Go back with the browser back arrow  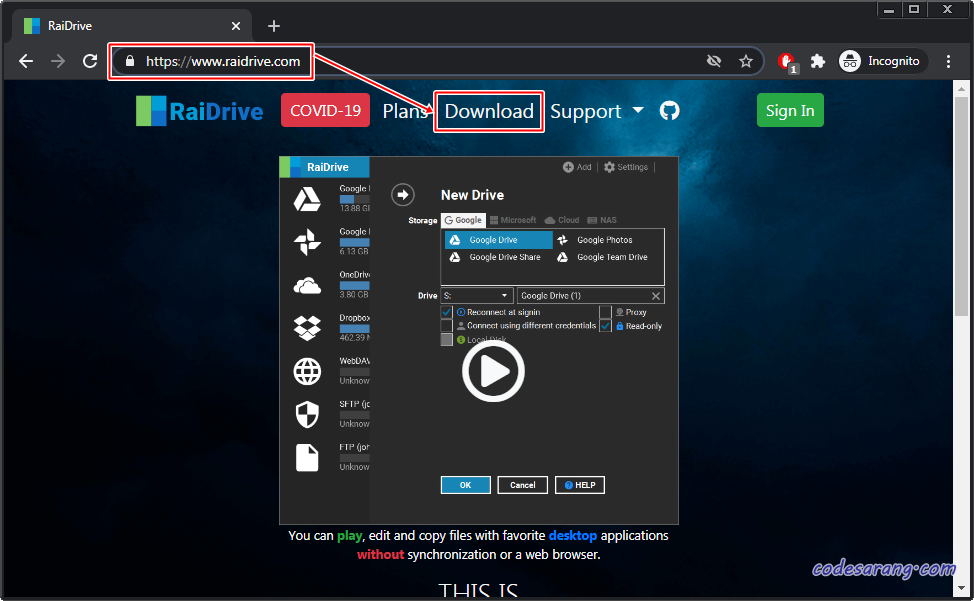point(26,61)
